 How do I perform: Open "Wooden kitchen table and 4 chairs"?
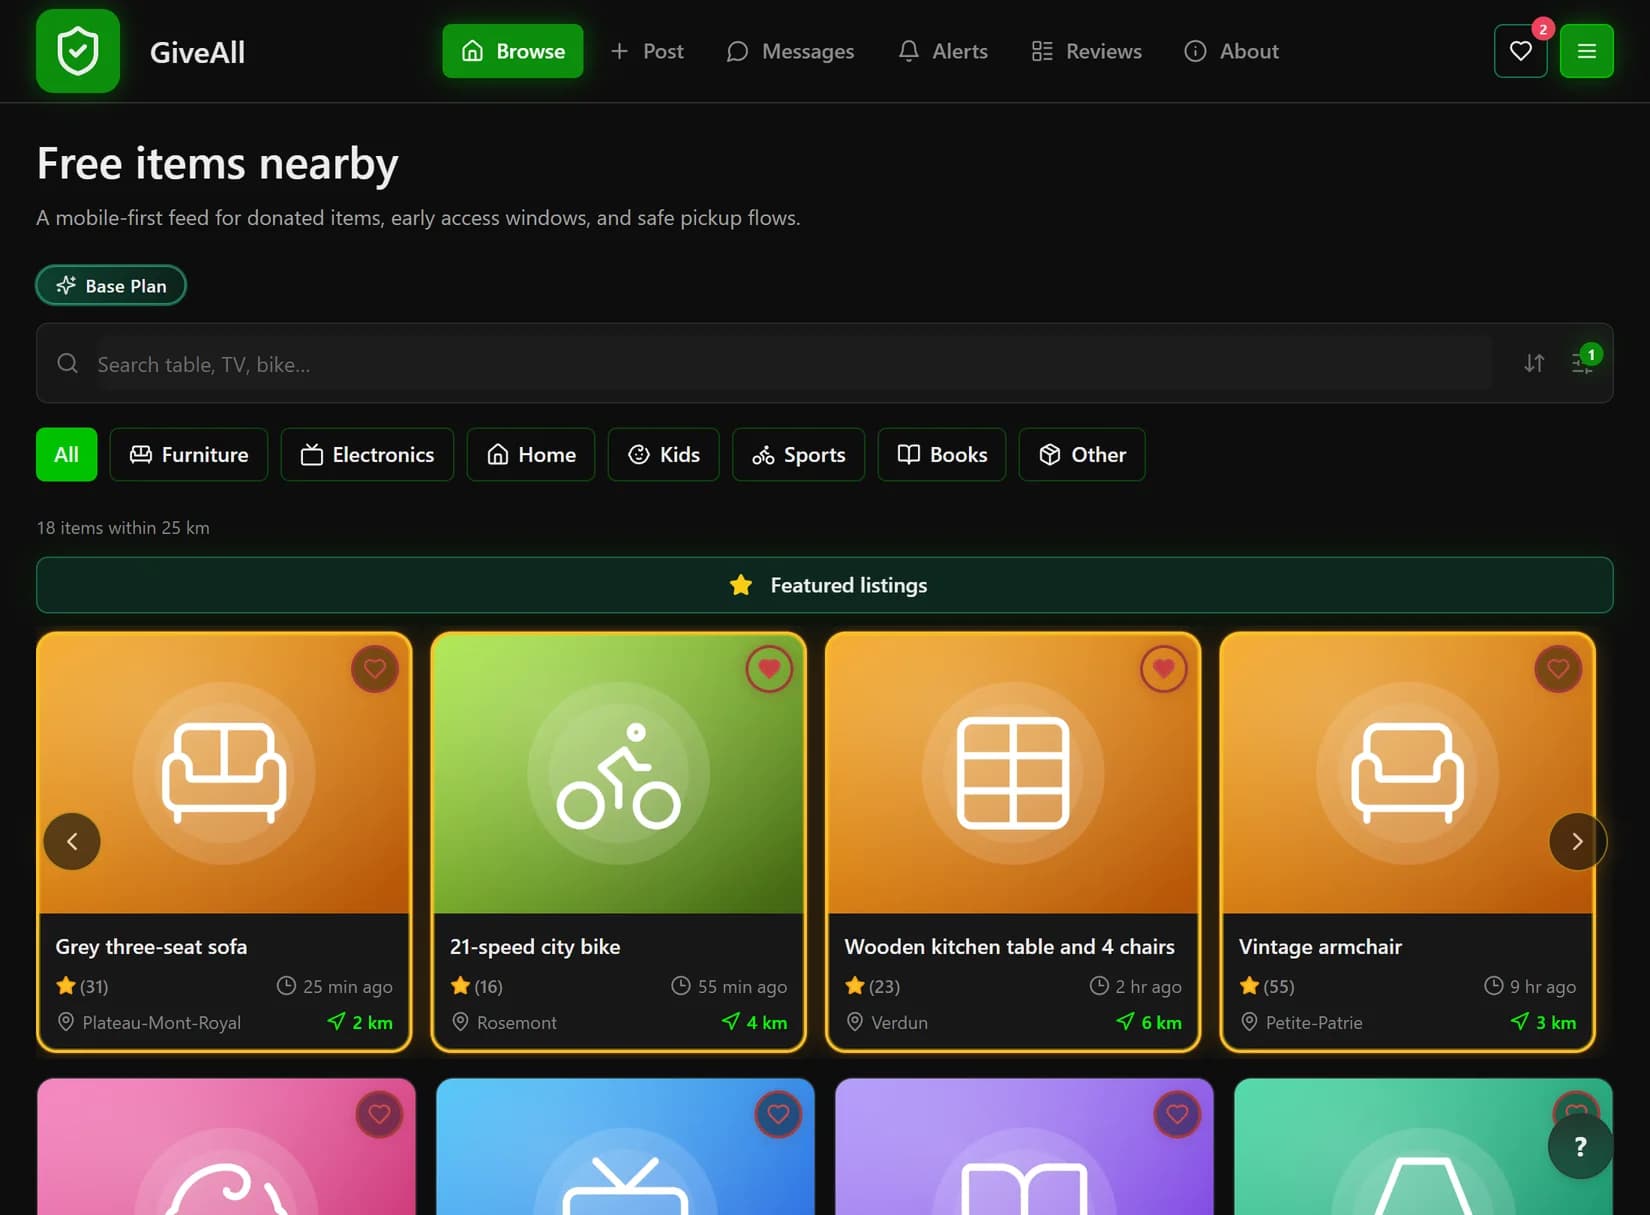1009,946
